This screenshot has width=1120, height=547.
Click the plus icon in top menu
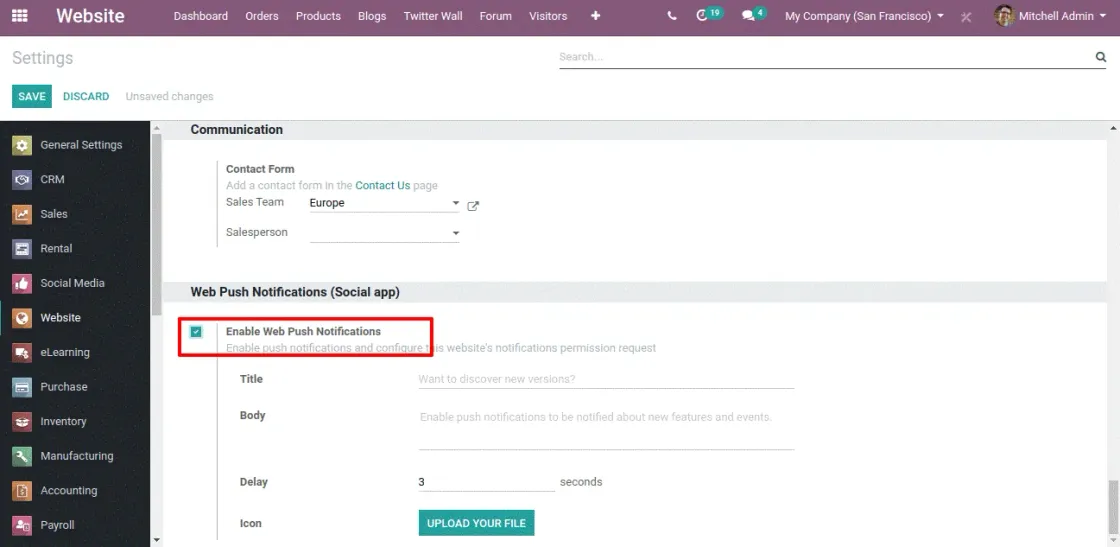point(596,16)
